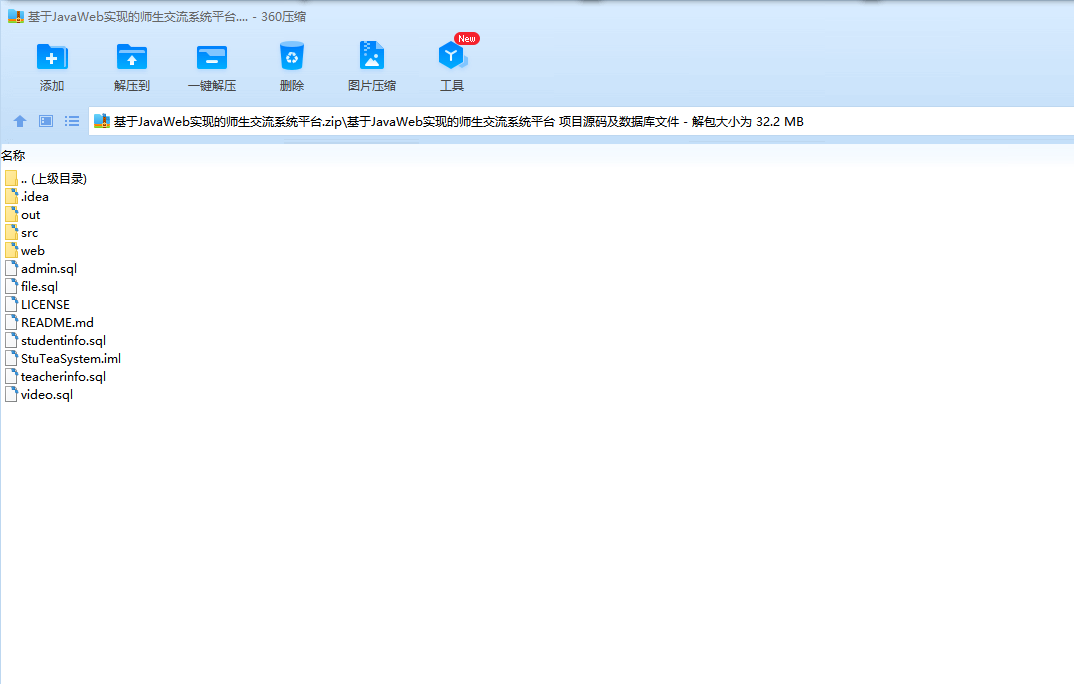Click the 解压到 (Extract to) toolbar icon
Image resolution: width=1074 pixels, height=684 pixels.
click(132, 57)
